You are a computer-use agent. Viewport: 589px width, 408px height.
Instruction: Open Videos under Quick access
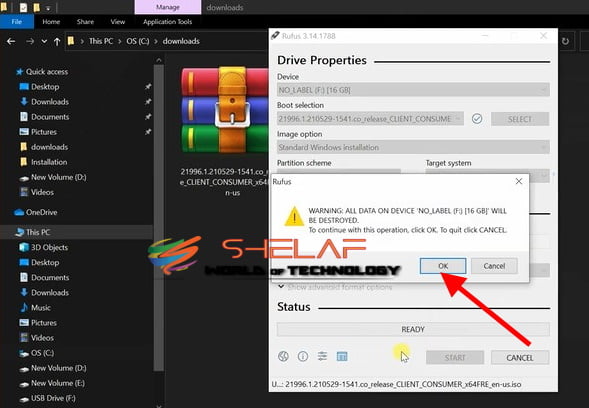coord(42,192)
